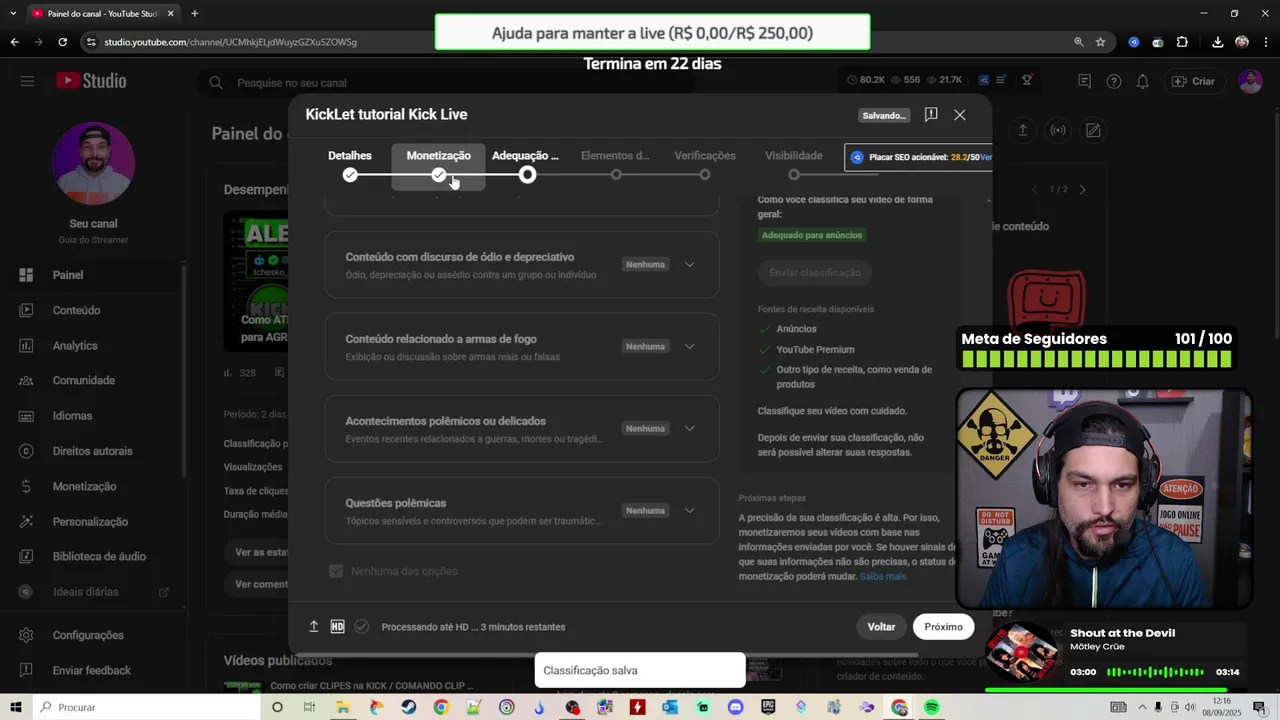The height and width of the screenshot is (720, 1280).
Task: Go to the Verificações step
Action: (x=705, y=165)
